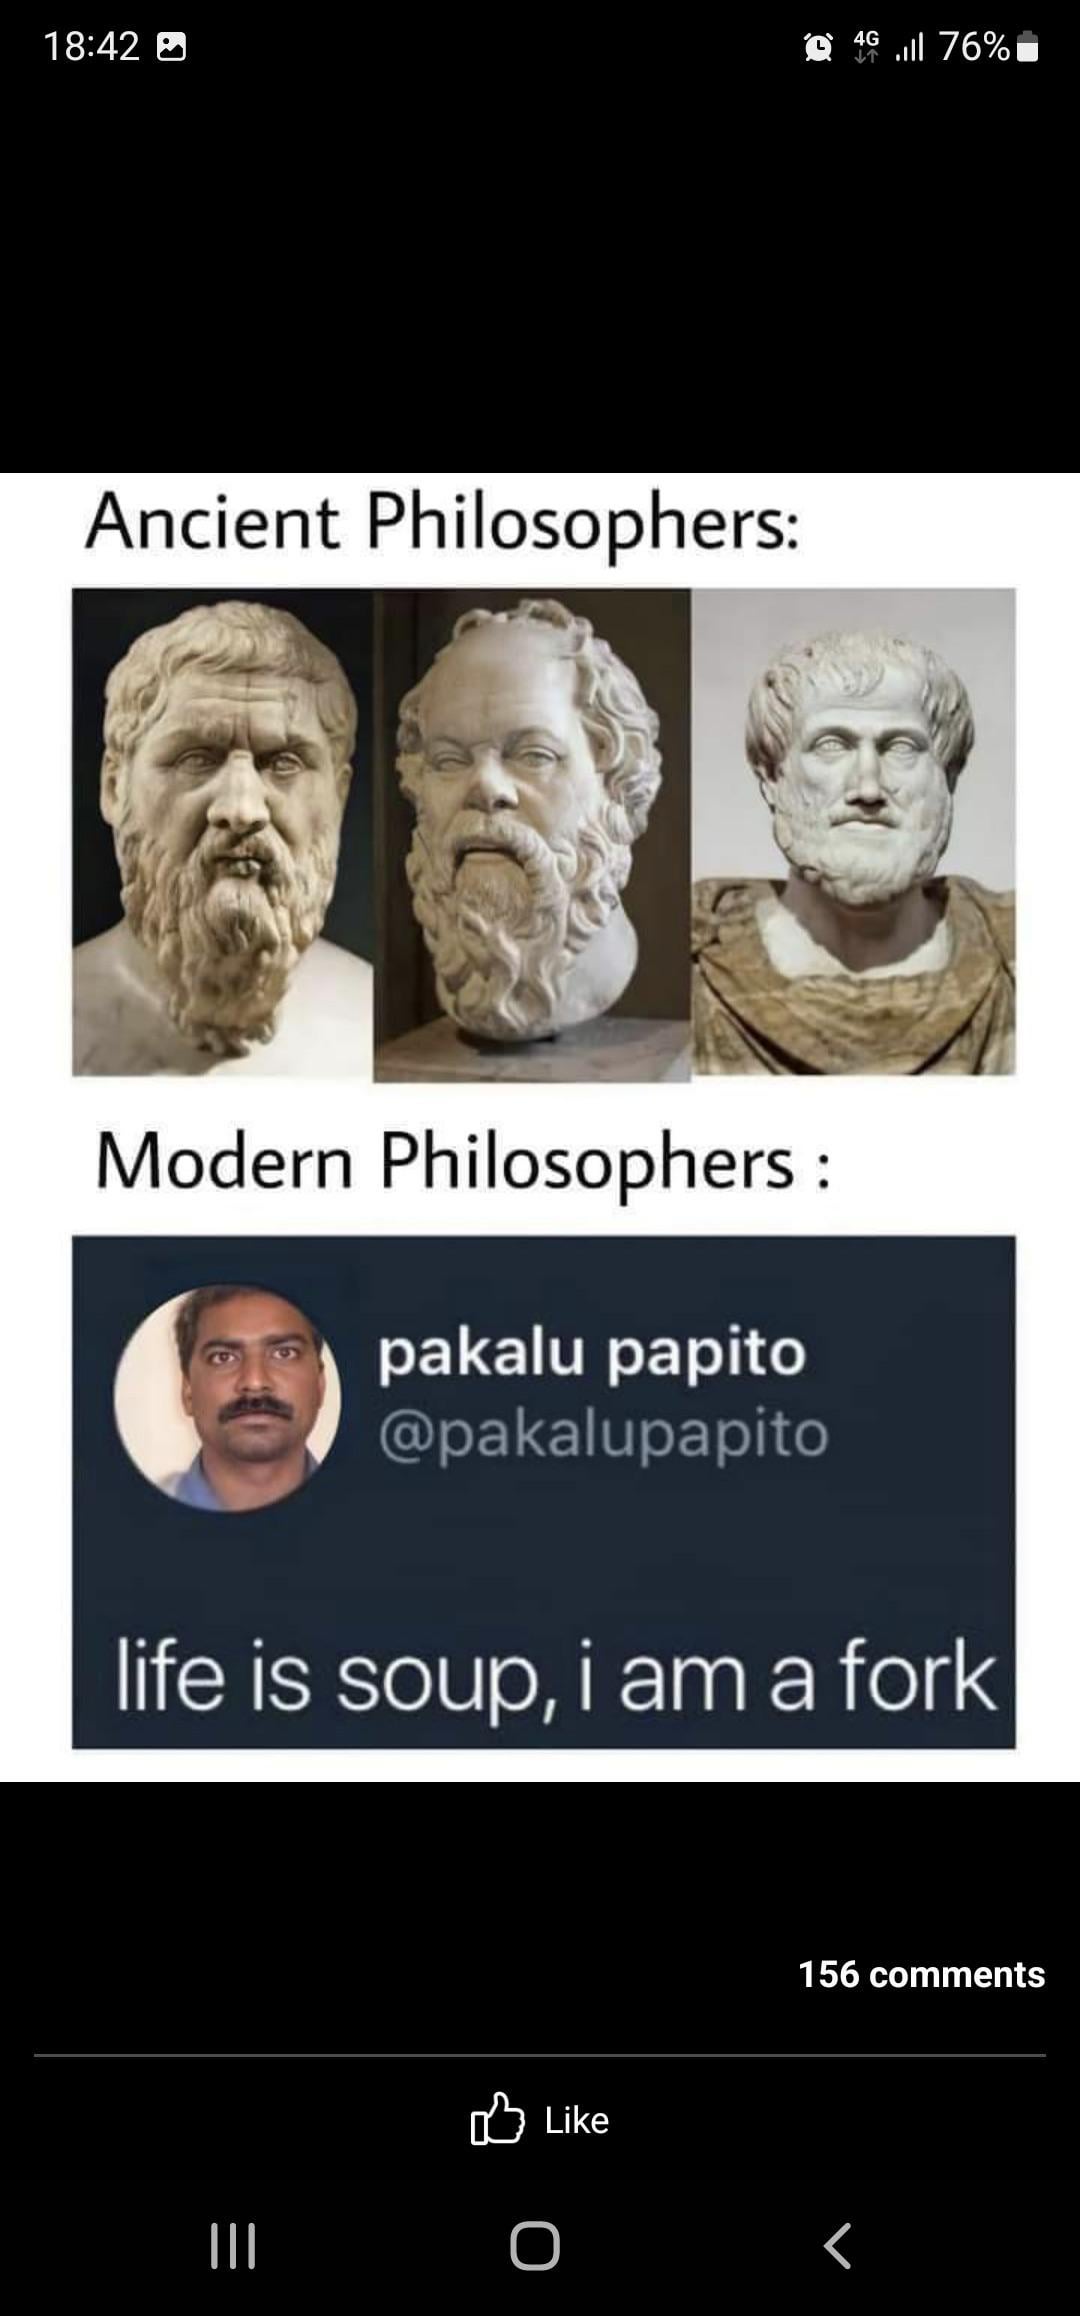Tap the Like thumbs-up icon
The width and height of the screenshot is (1080, 2316).
pos(497,2119)
